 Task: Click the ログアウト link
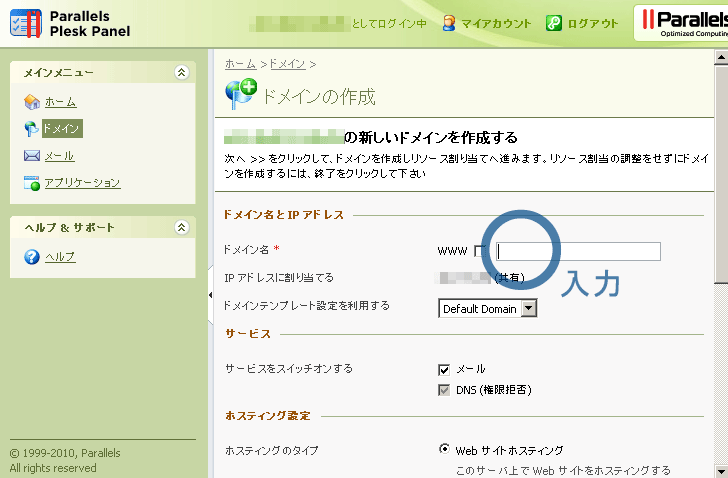(x=593, y=23)
